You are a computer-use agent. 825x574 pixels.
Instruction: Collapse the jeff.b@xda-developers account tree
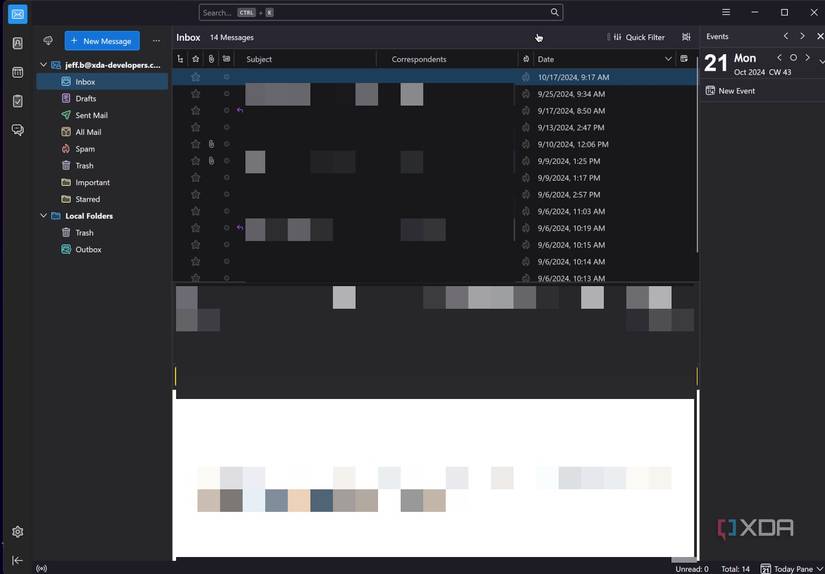(43, 65)
